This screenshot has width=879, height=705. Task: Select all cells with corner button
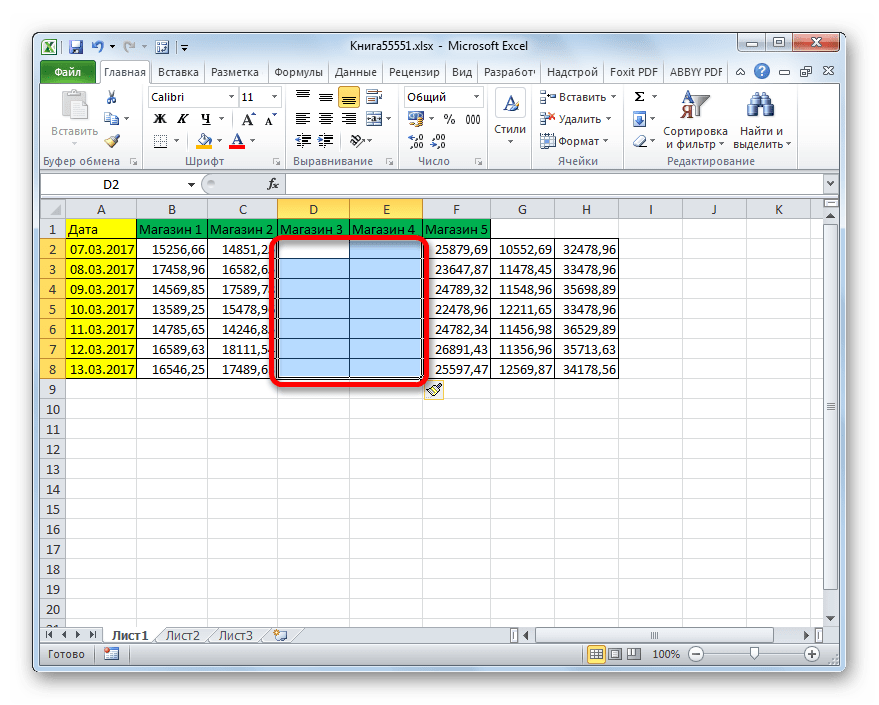[53, 210]
